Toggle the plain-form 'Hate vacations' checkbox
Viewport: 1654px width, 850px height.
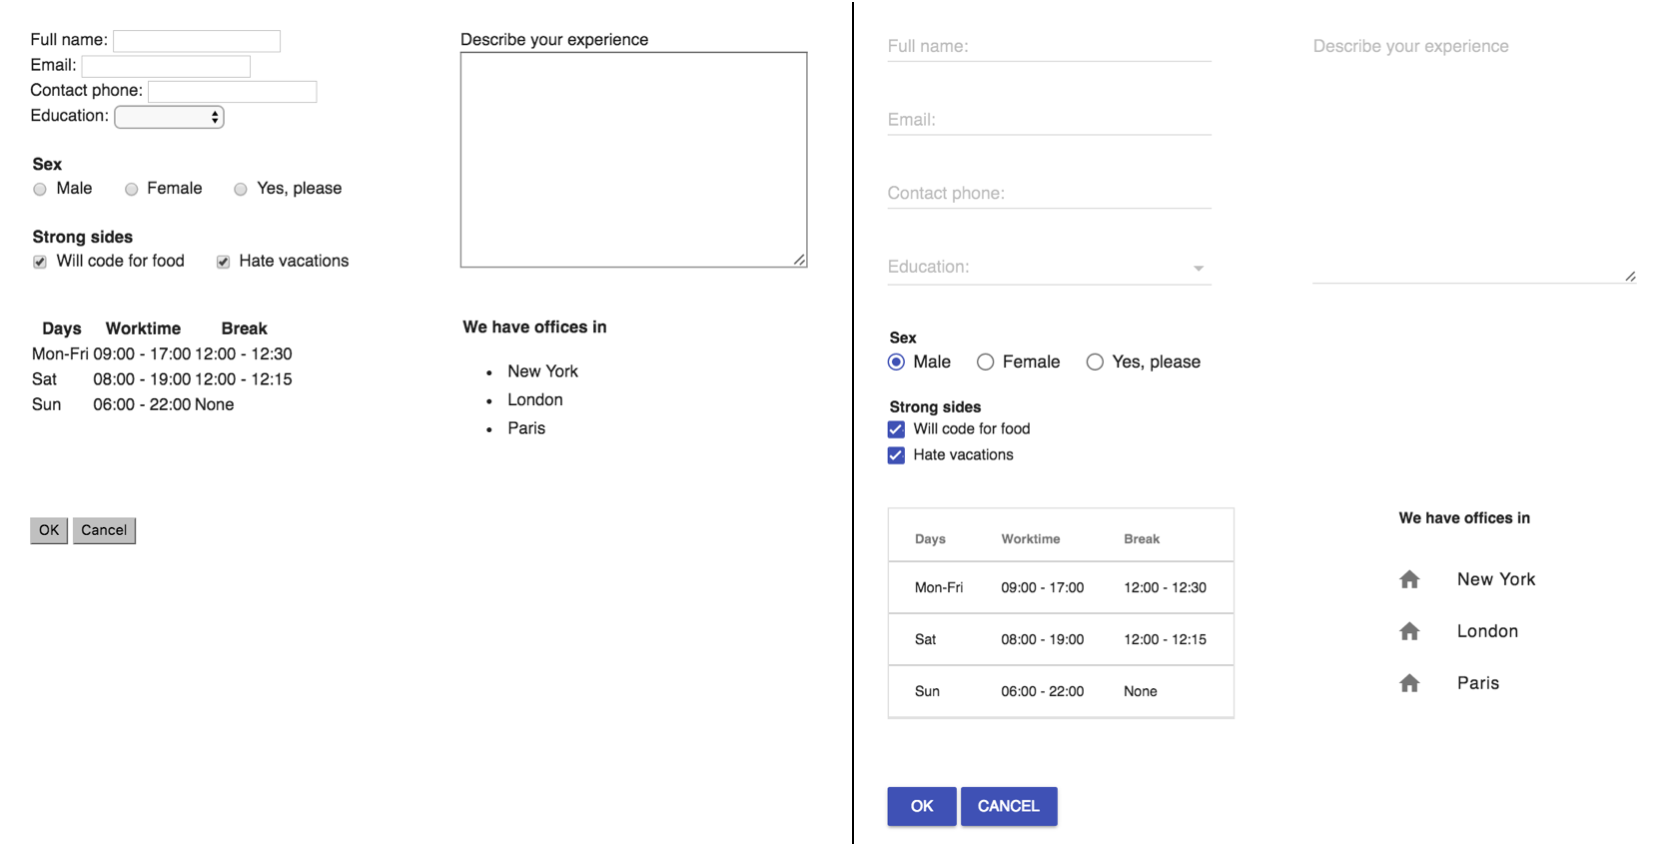pos(223,262)
